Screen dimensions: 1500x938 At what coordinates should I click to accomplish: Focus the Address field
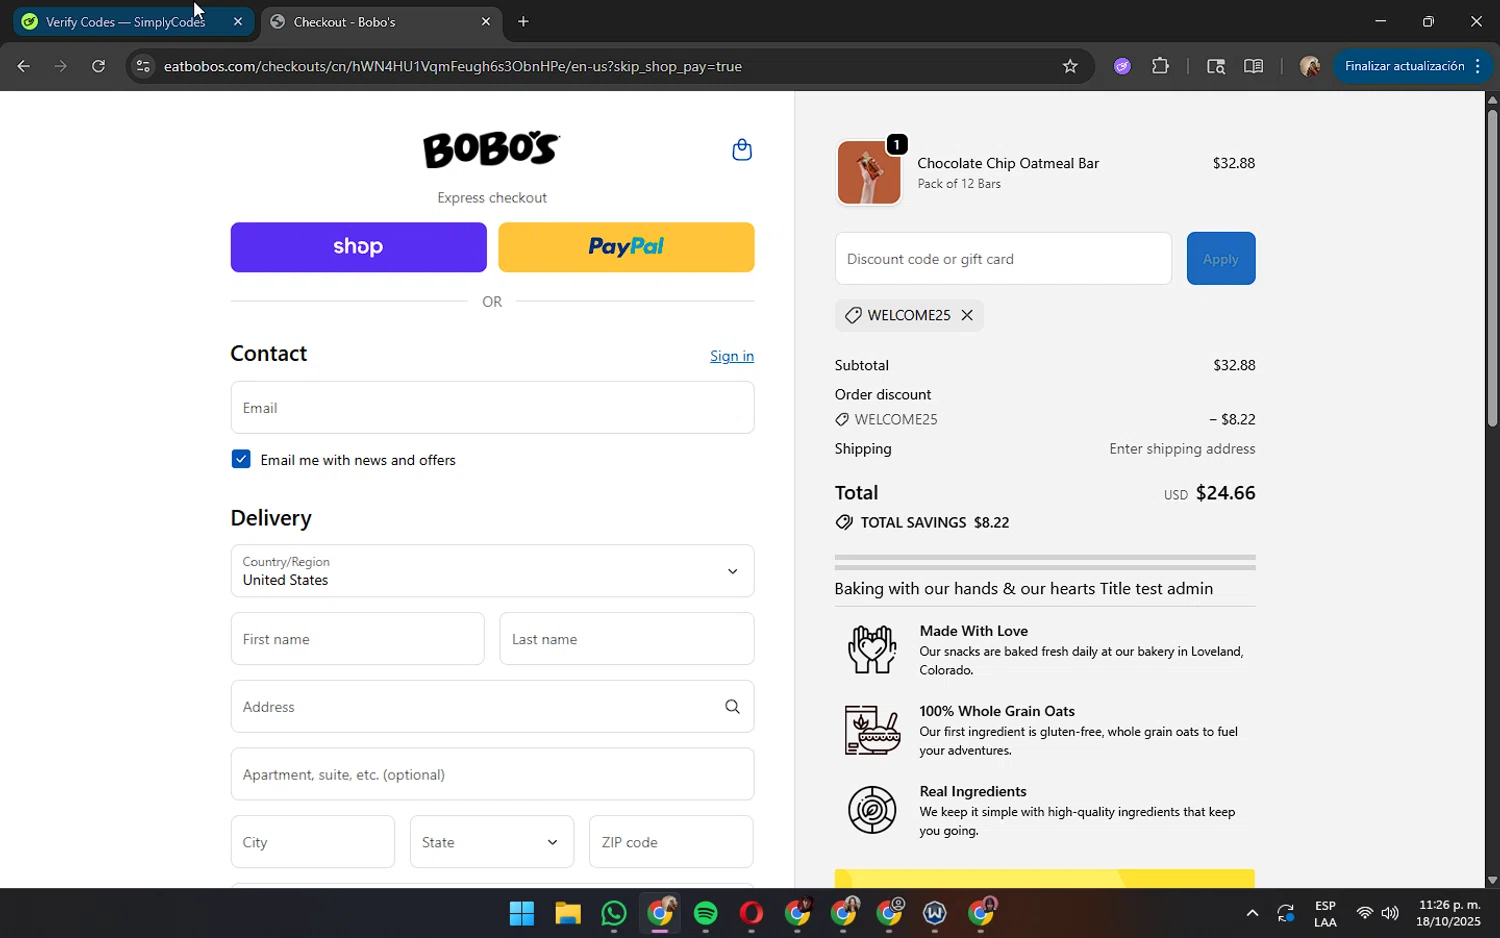coord(492,707)
